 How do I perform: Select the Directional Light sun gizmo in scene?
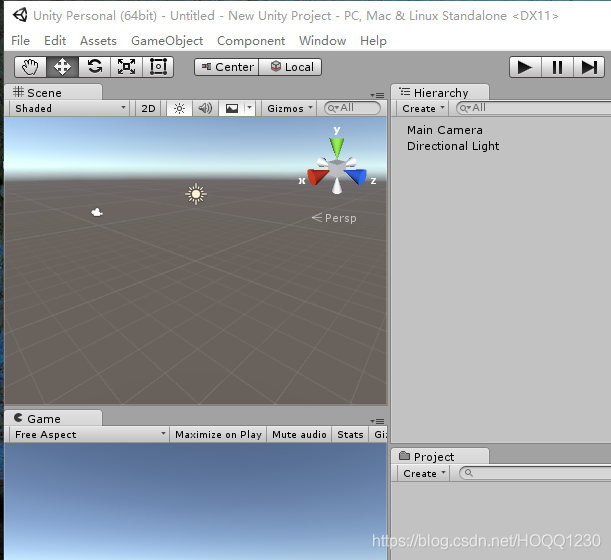(x=196, y=194)
